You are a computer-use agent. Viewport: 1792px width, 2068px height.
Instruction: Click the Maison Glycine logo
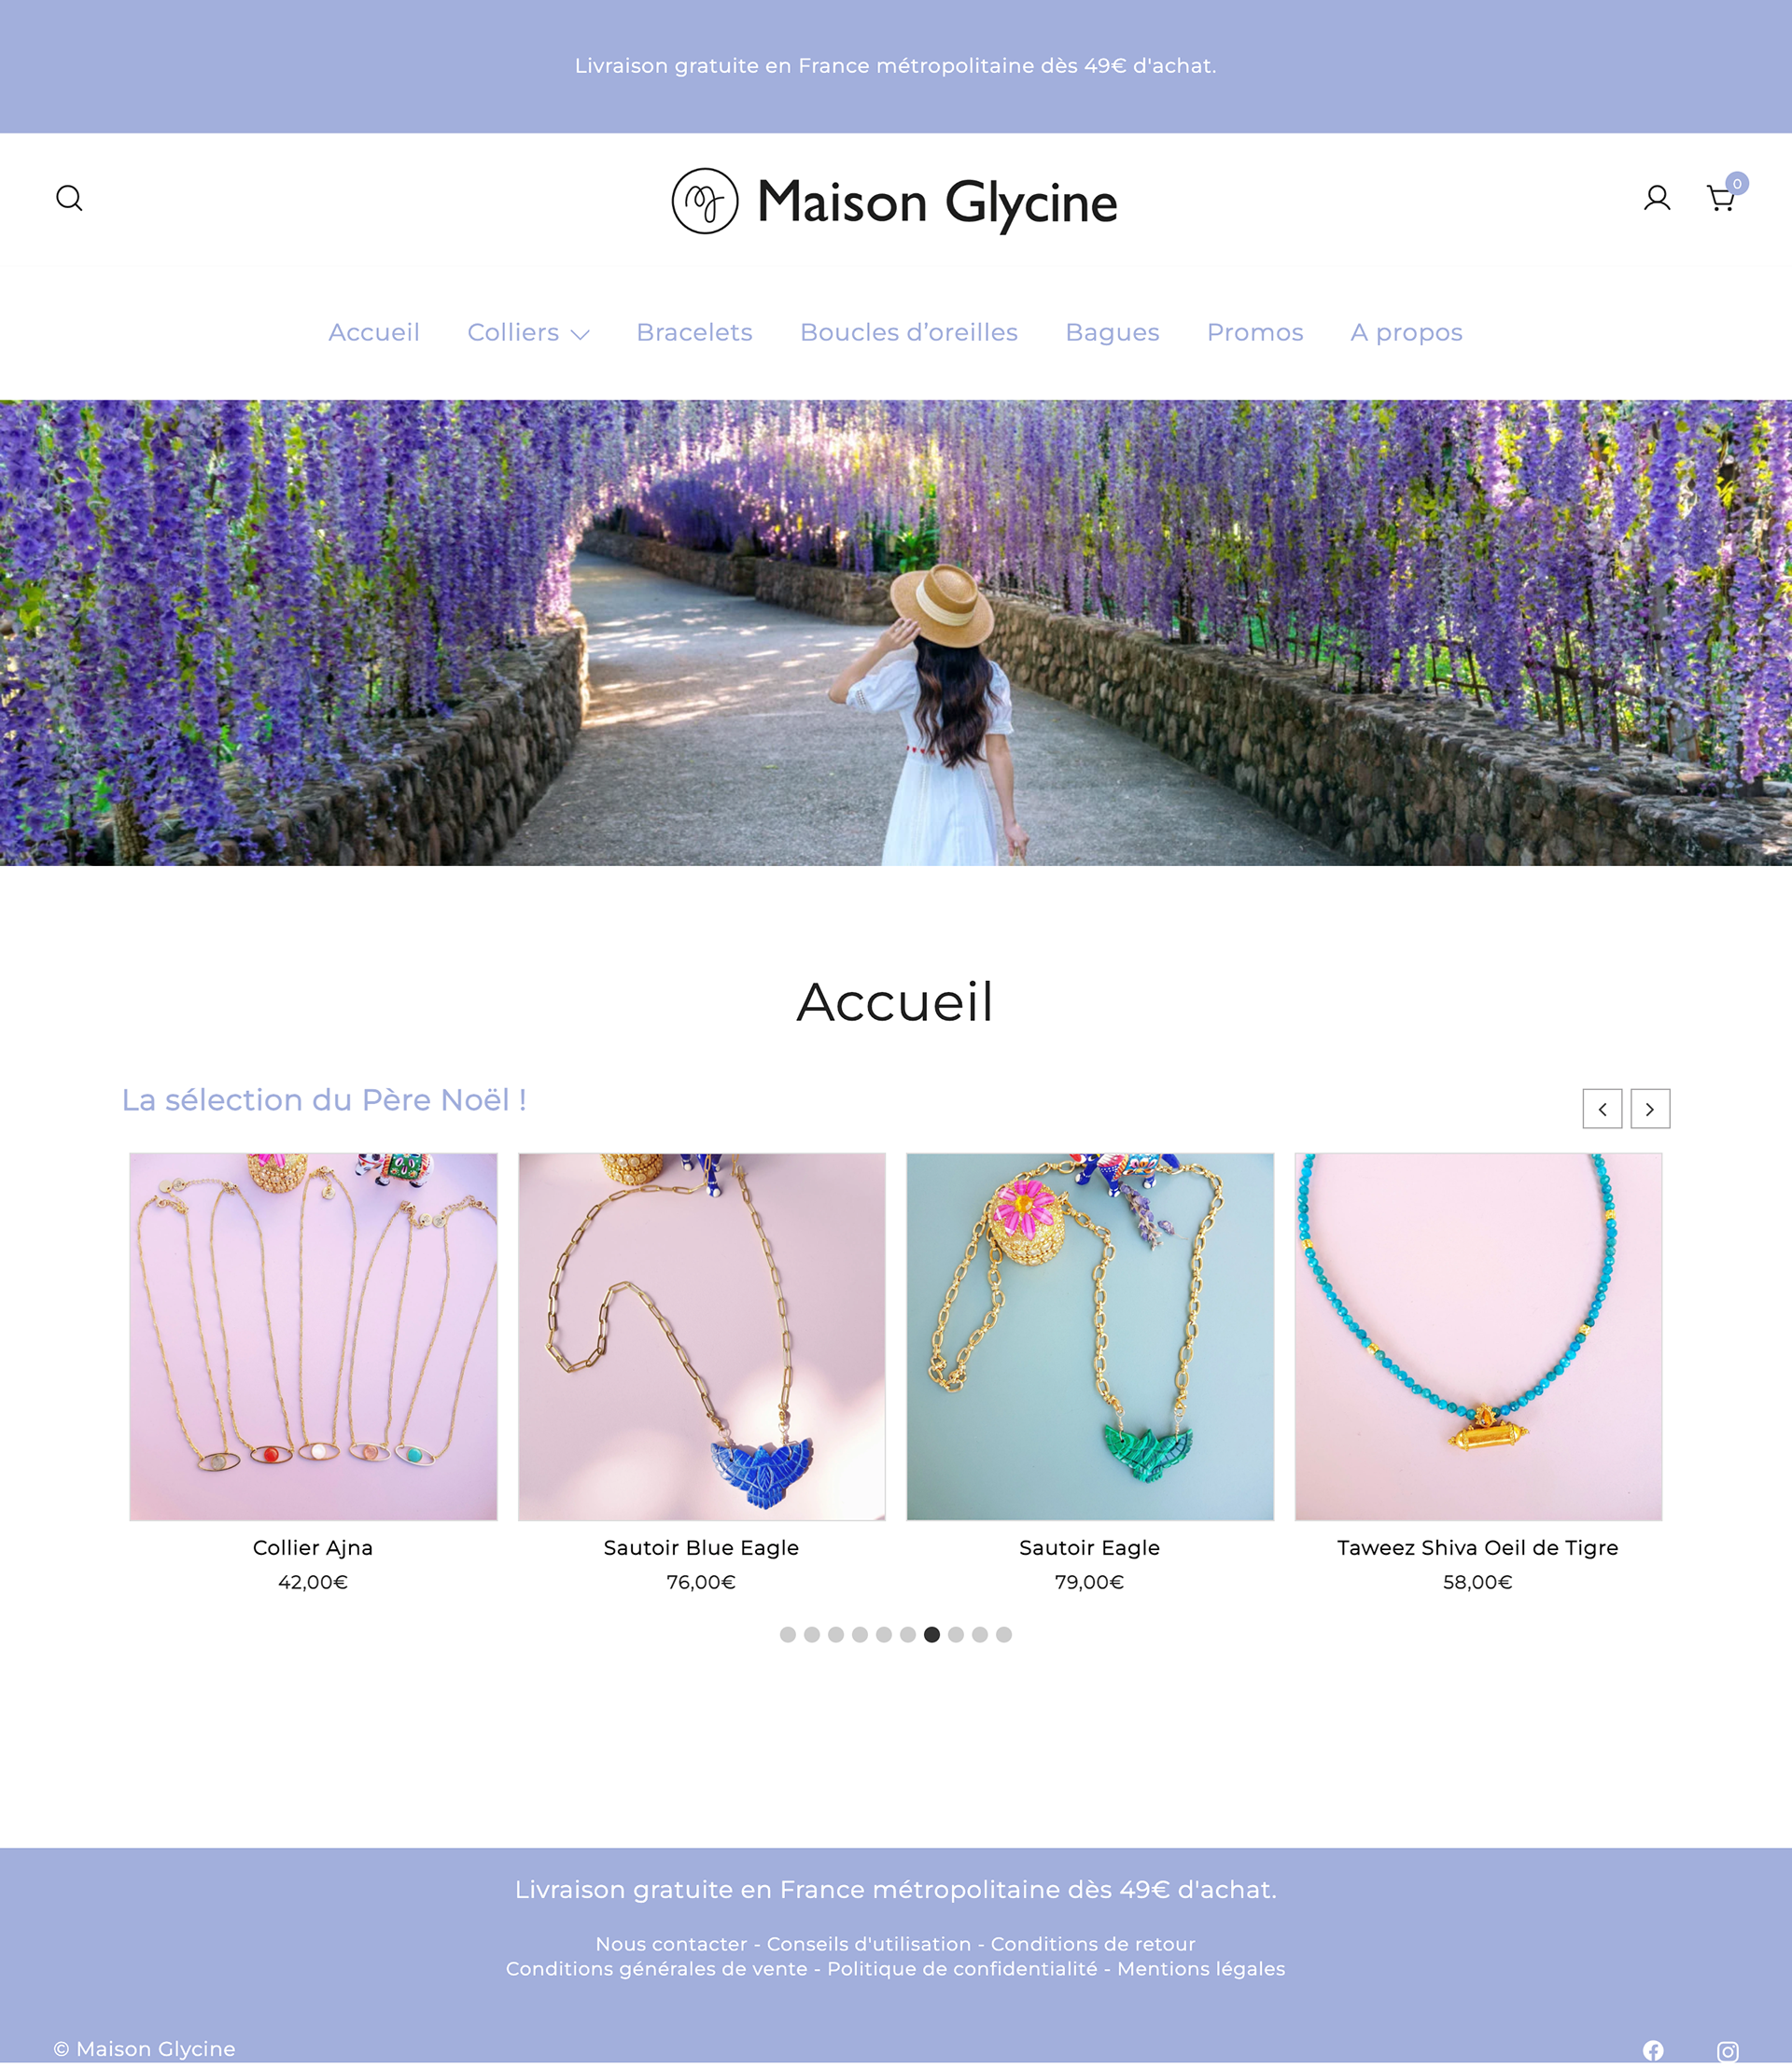tap(895, 201)
